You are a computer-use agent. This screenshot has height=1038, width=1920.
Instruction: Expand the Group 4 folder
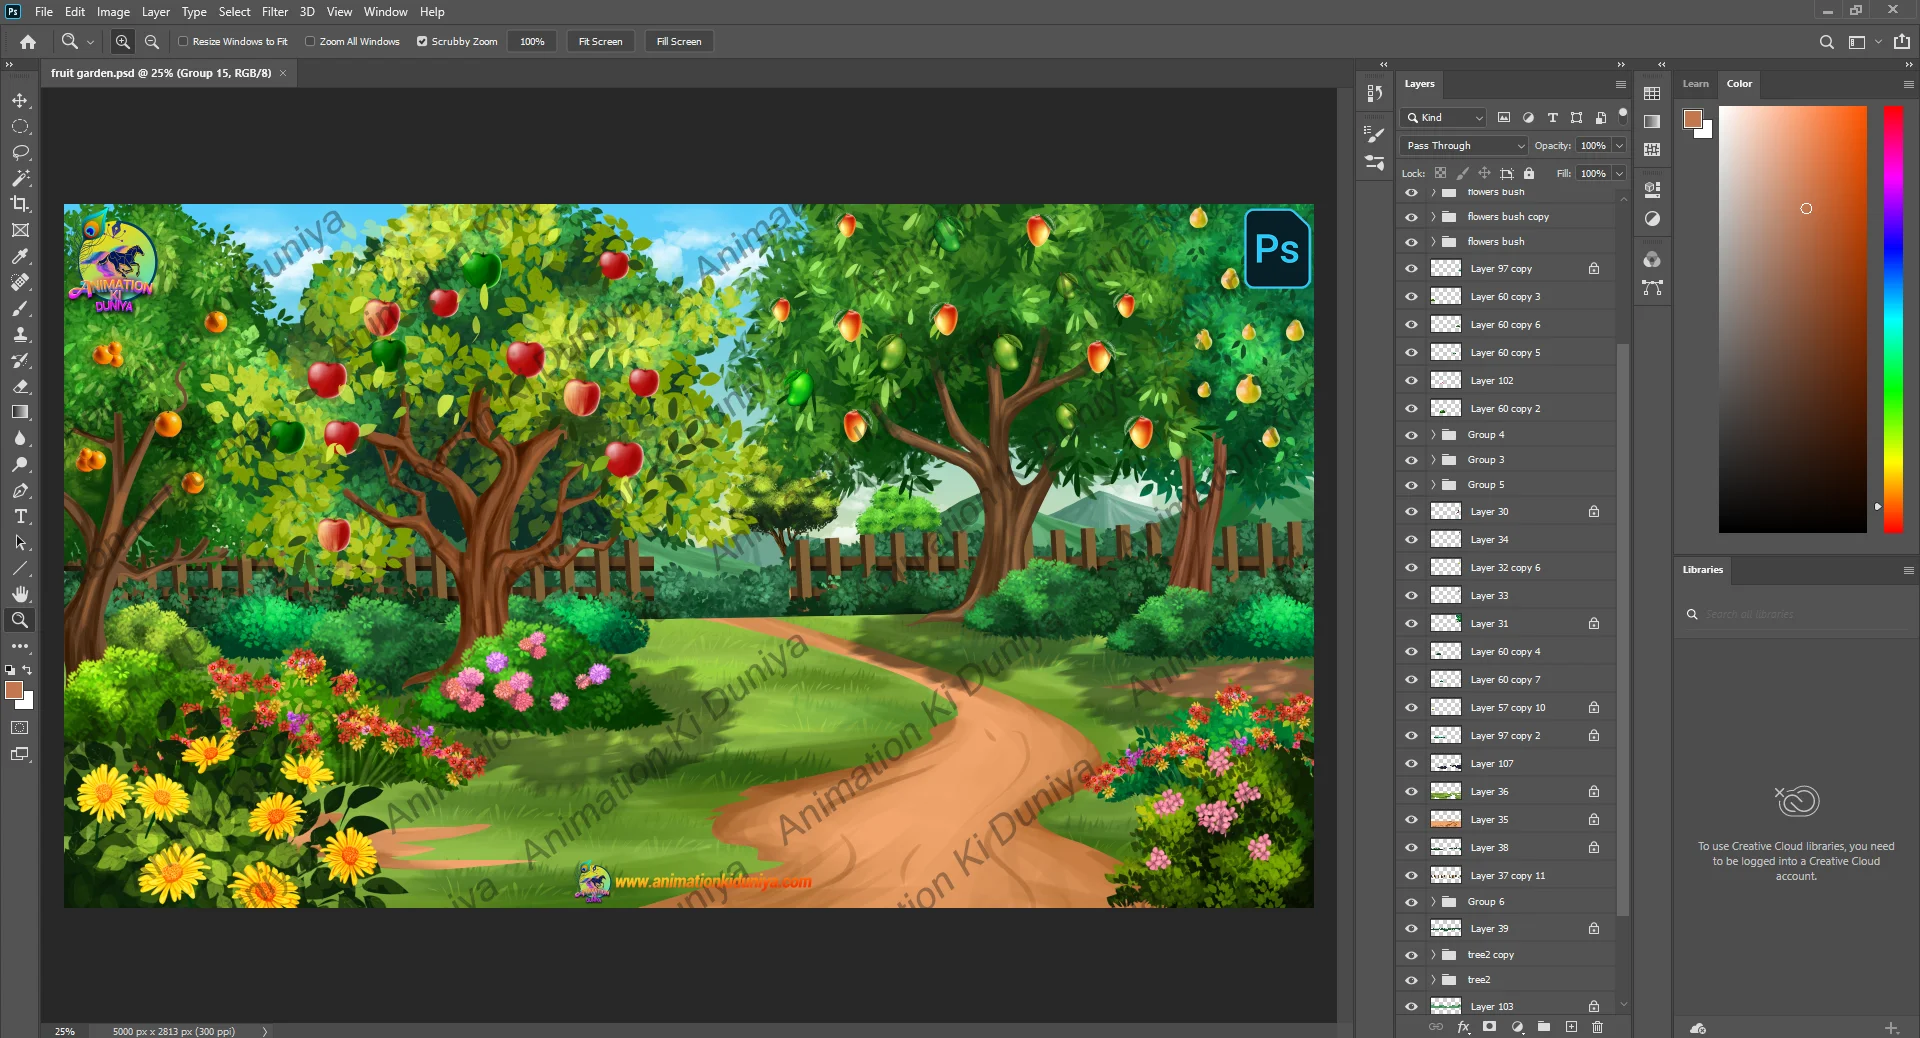coord(1433,435)
